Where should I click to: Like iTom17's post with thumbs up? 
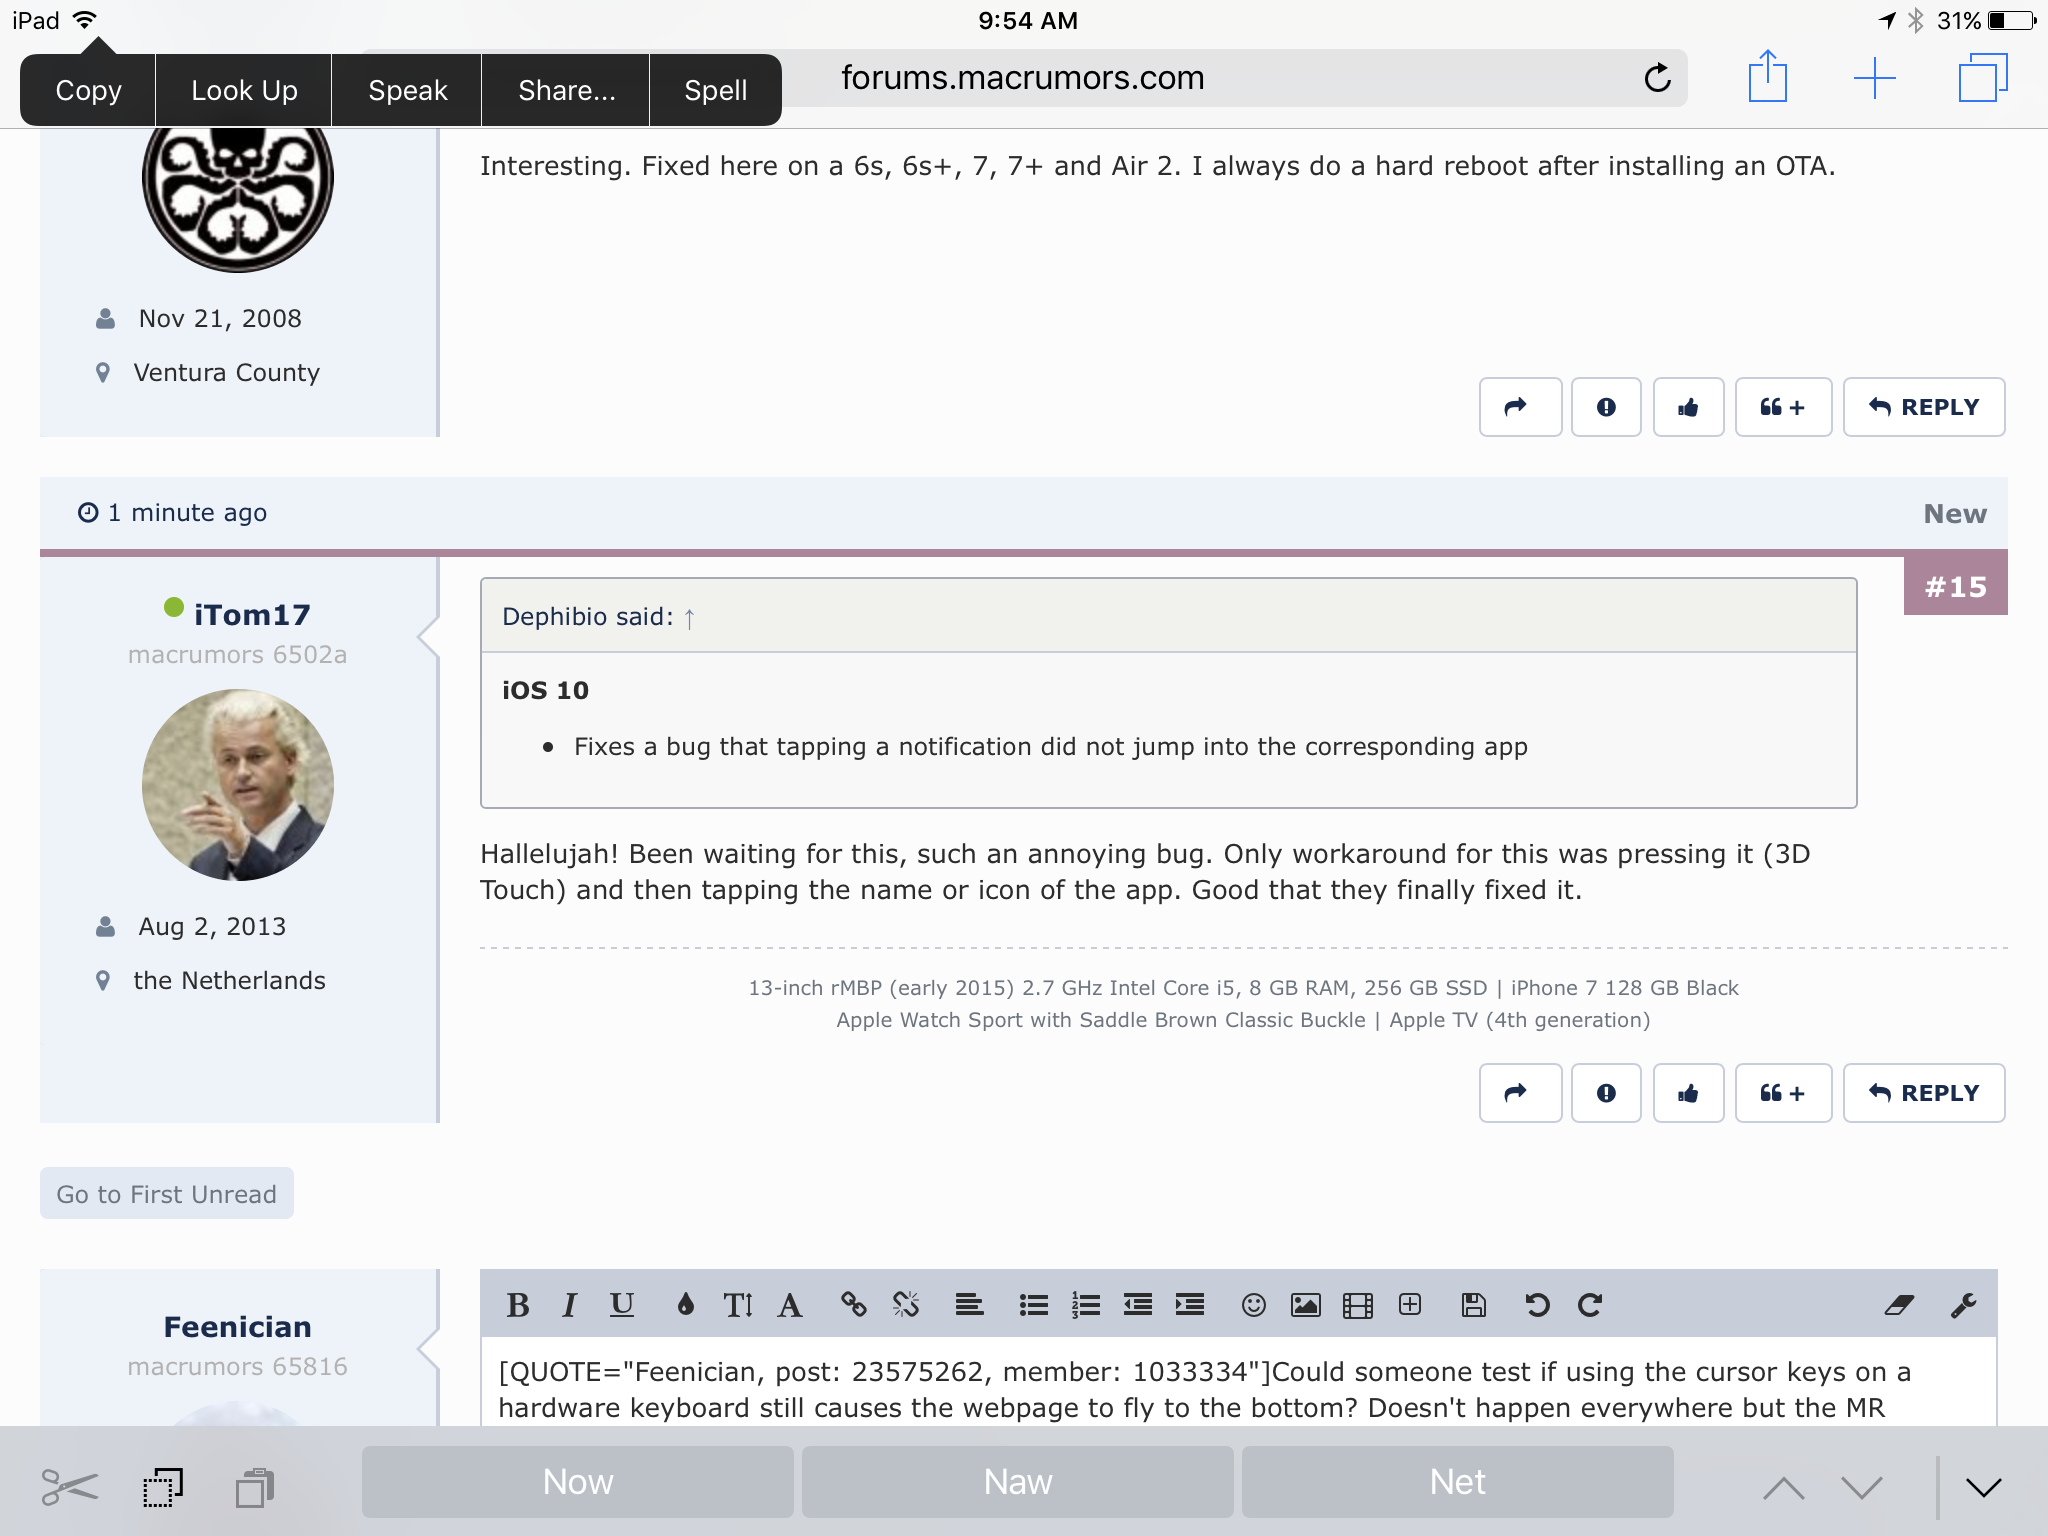coord(1688,1093)
